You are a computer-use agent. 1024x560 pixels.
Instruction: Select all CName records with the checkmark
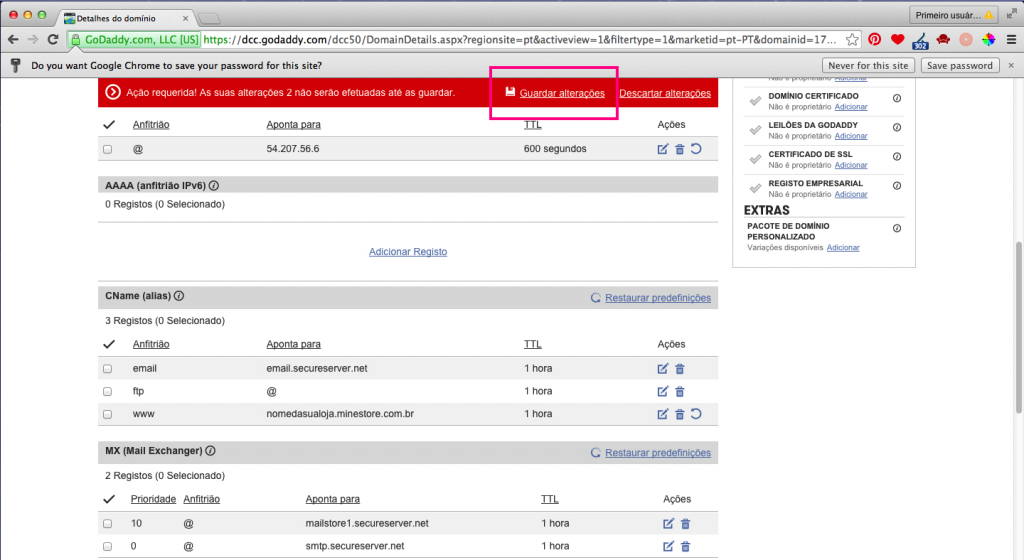[x=109, y=344]
